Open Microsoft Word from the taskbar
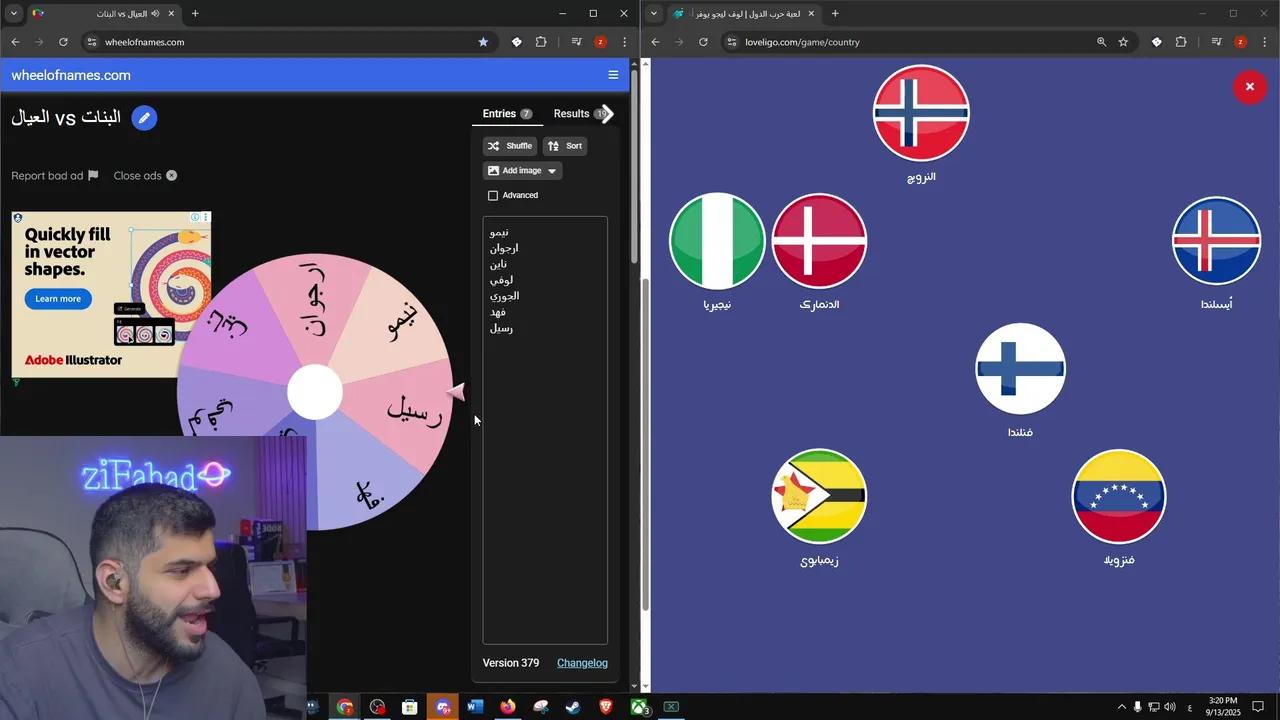 (x=475, y=707)
